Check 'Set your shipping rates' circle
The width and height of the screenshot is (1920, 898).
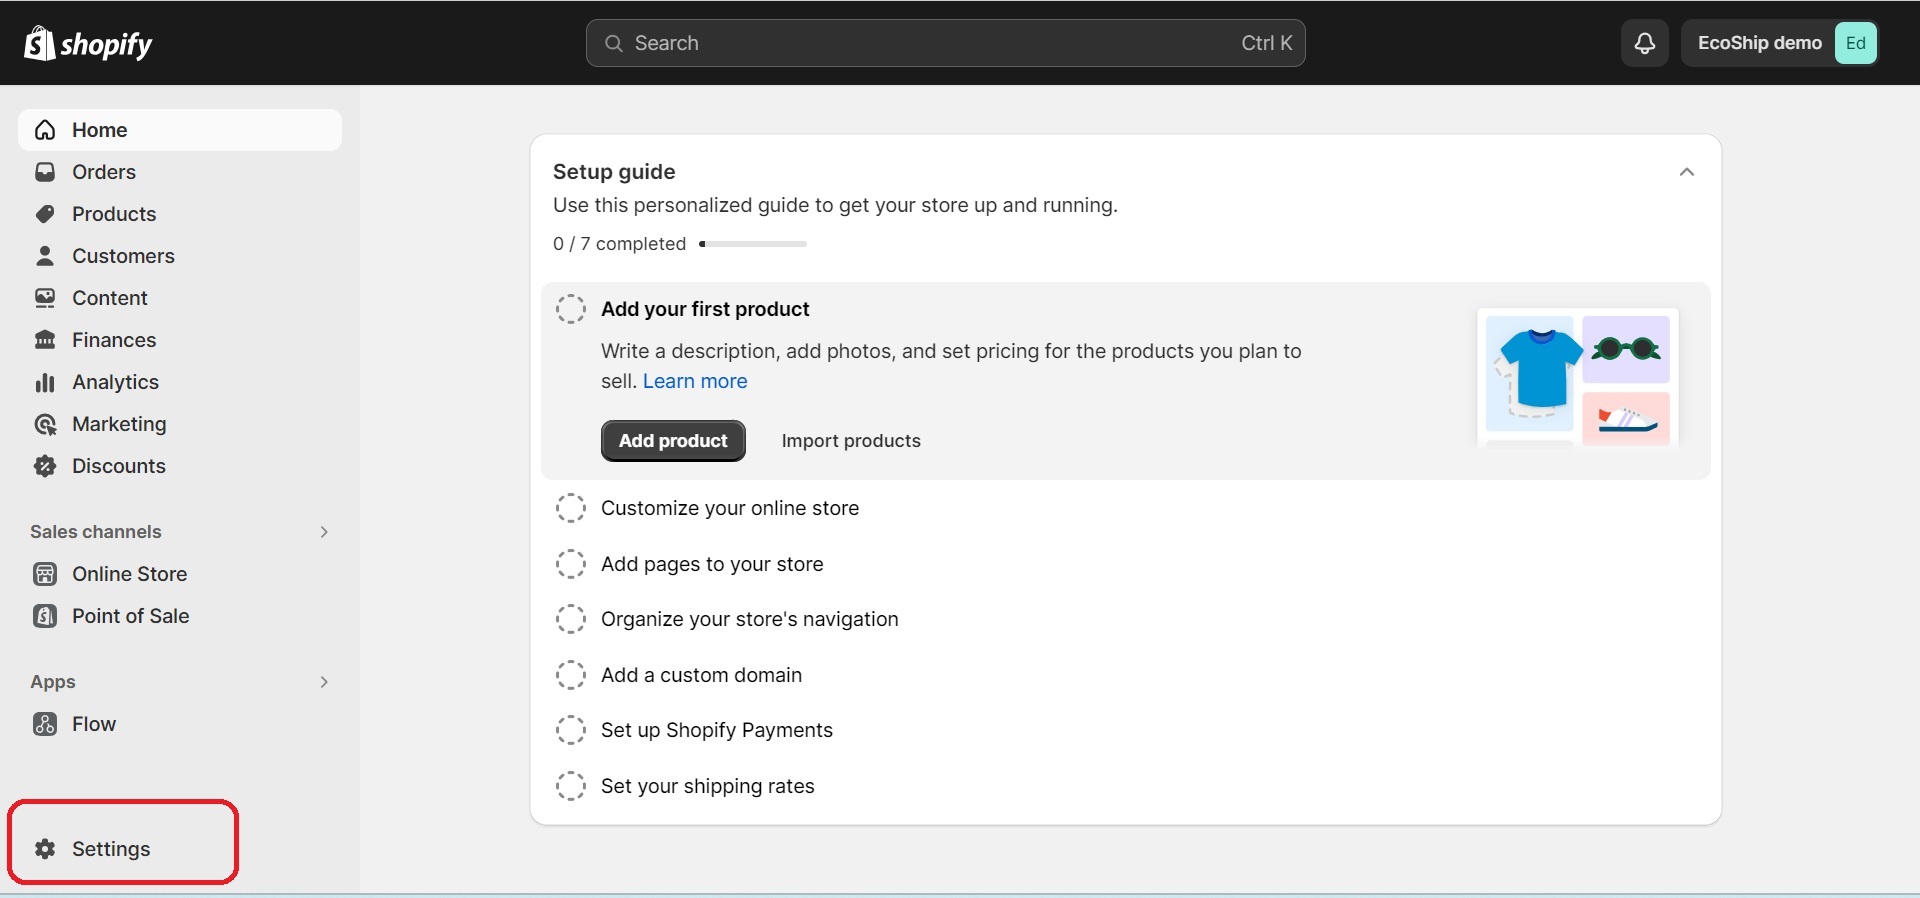pos(571,786)
